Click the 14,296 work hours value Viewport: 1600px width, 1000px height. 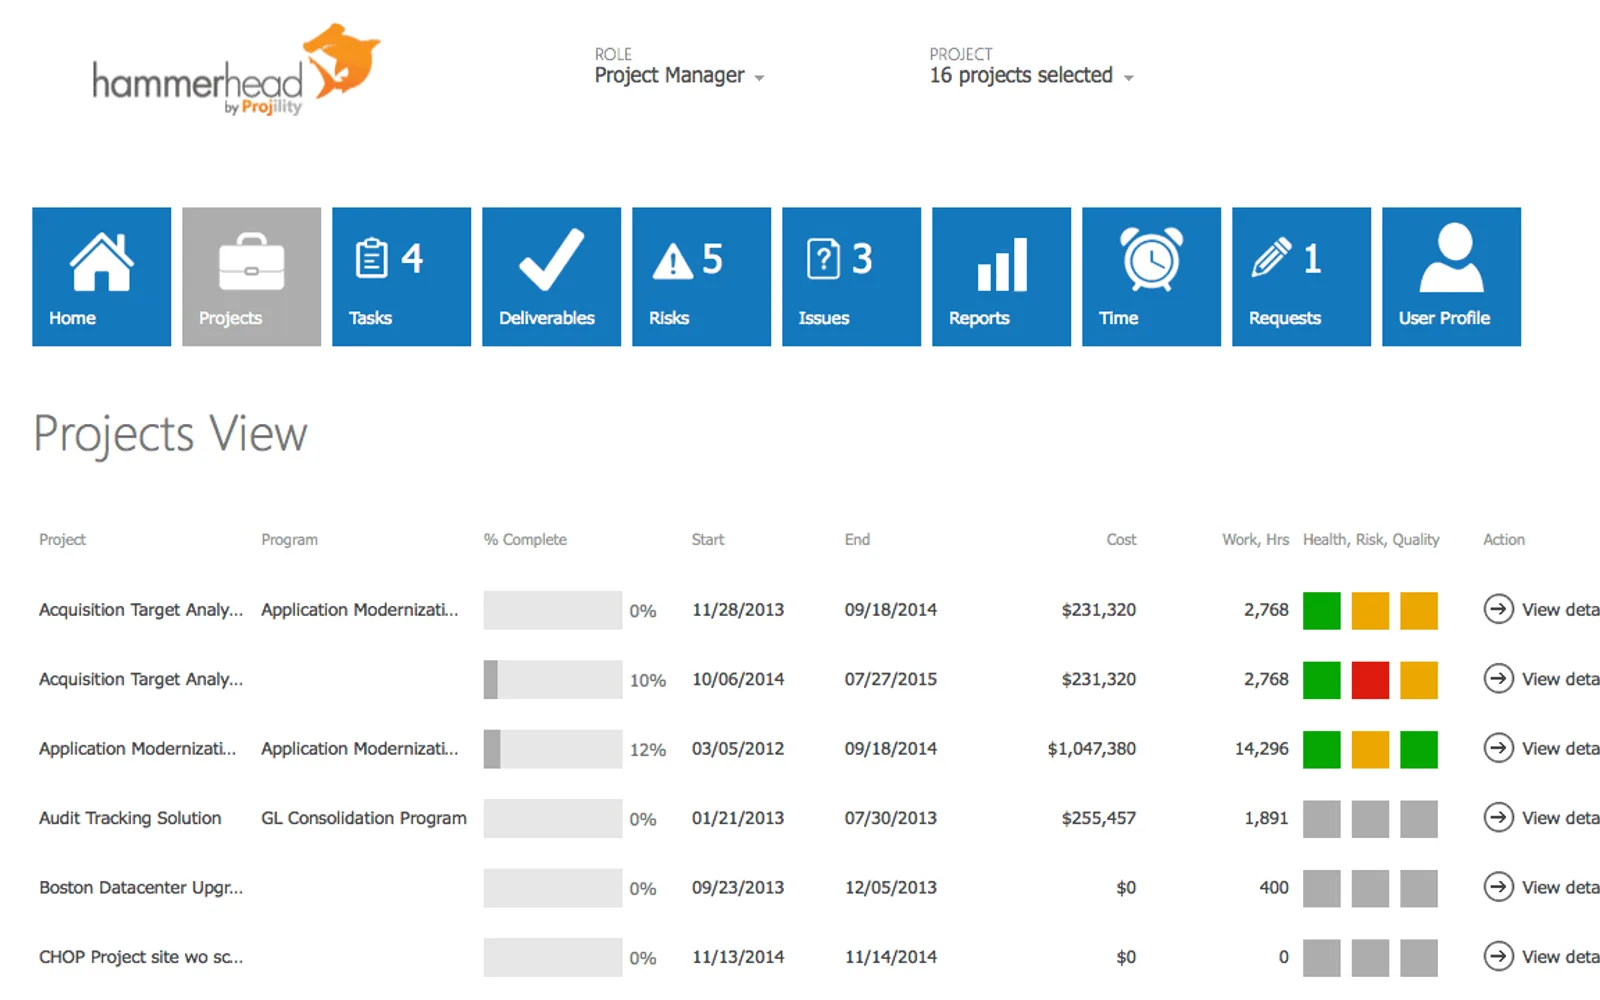click(x=1262, y=749)
